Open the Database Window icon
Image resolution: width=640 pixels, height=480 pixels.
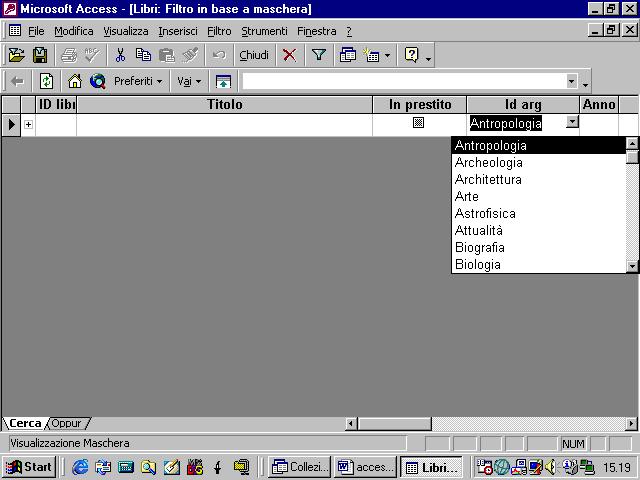pos(348,55)
